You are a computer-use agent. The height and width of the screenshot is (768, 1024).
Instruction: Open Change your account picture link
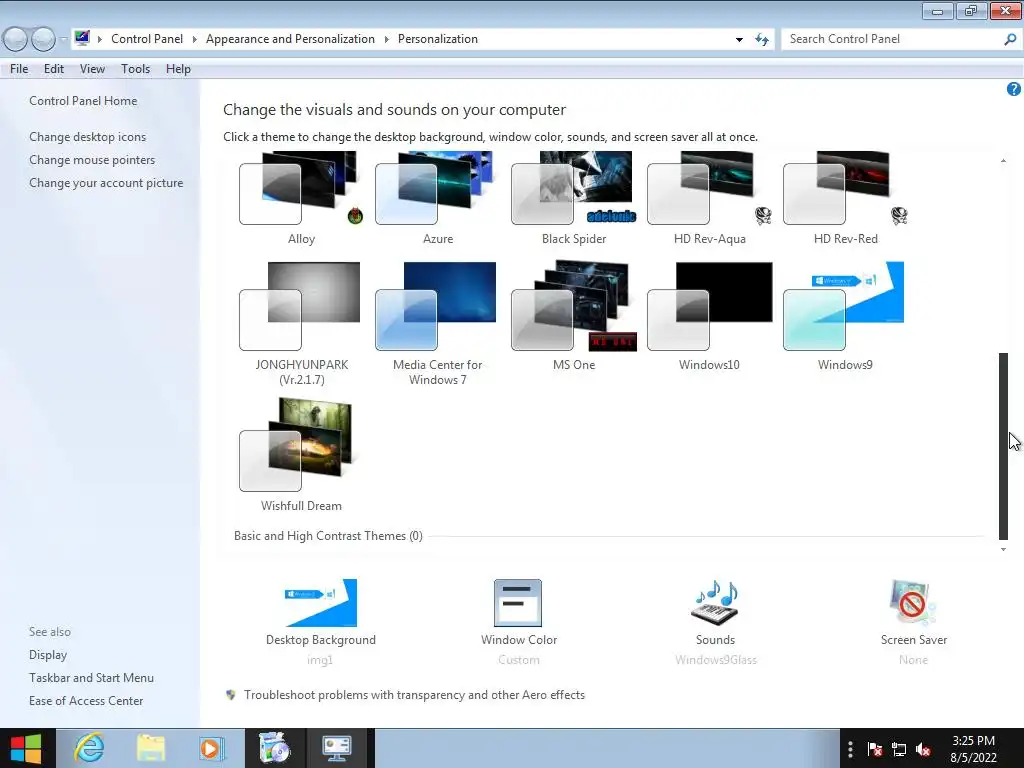click(x=106, y=183)
